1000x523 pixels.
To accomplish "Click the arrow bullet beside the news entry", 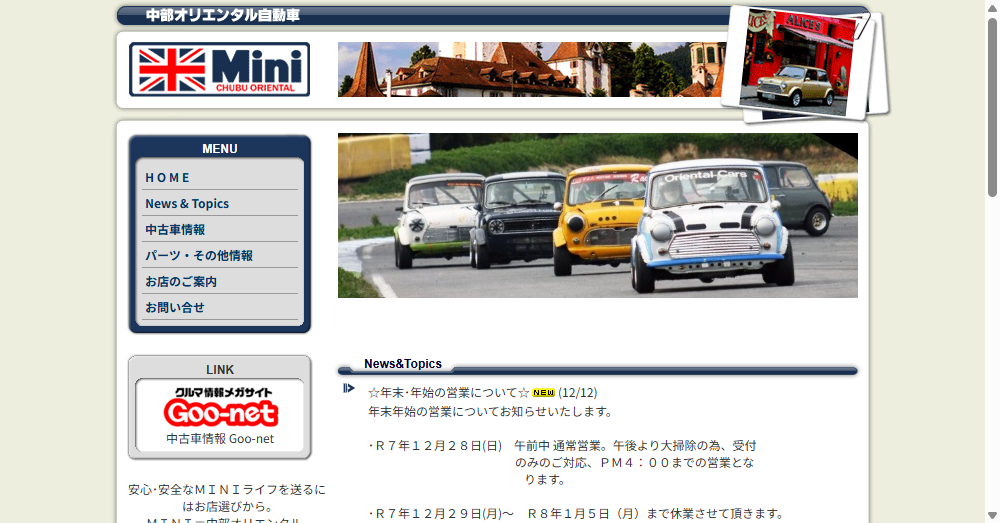I will (348, 388).
